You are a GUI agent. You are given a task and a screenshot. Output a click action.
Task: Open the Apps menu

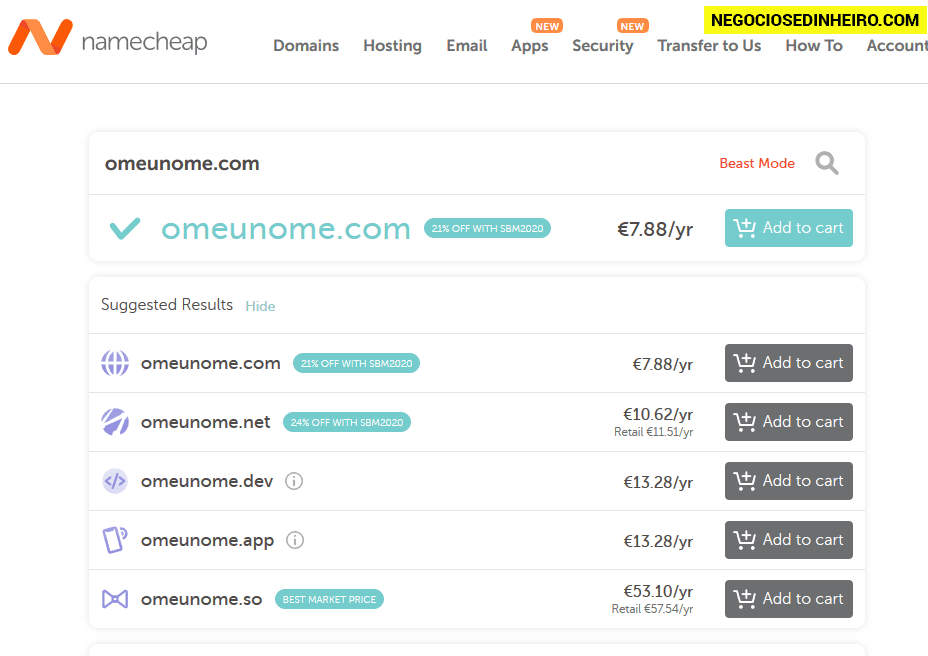tap(530, 46)
